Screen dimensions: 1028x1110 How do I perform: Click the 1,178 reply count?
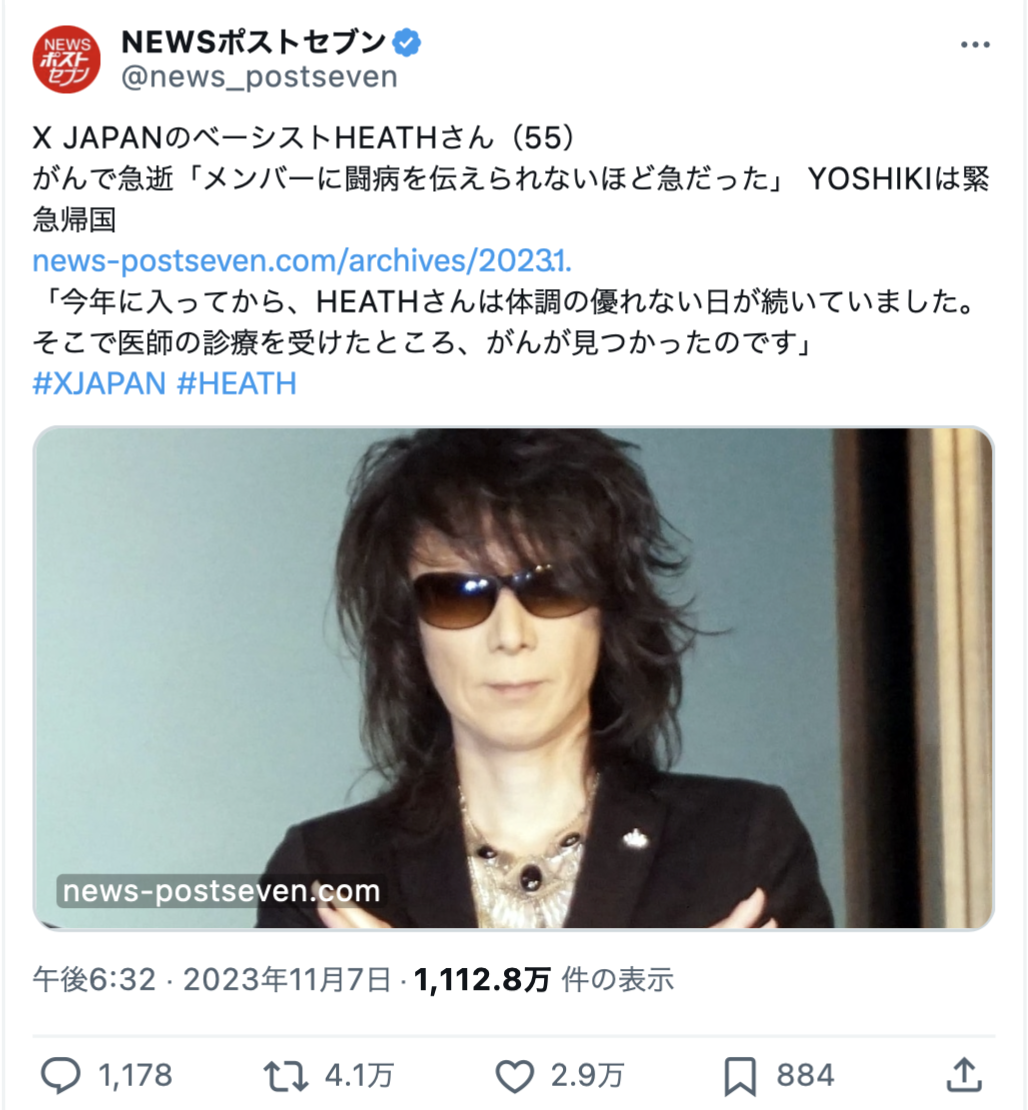[135, 1075]
